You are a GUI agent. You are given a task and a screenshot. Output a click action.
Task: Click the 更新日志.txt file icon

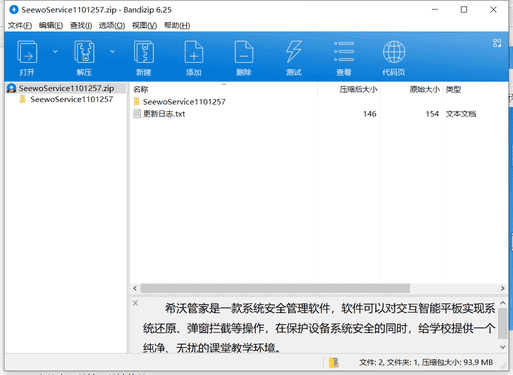[137, 114]
